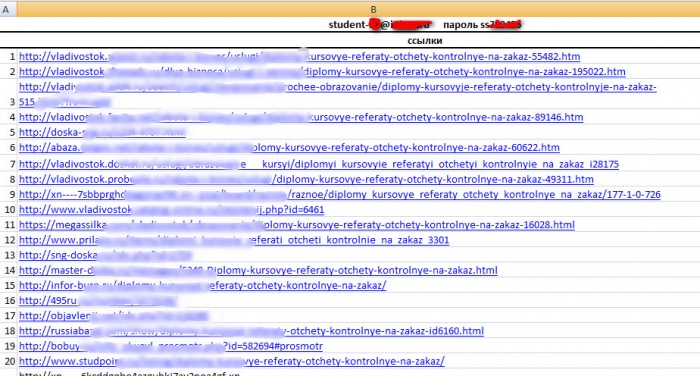The width and height of the screenshot is (700, 376).
Task: Open master-d link in row 14
Action: [258, 271]
